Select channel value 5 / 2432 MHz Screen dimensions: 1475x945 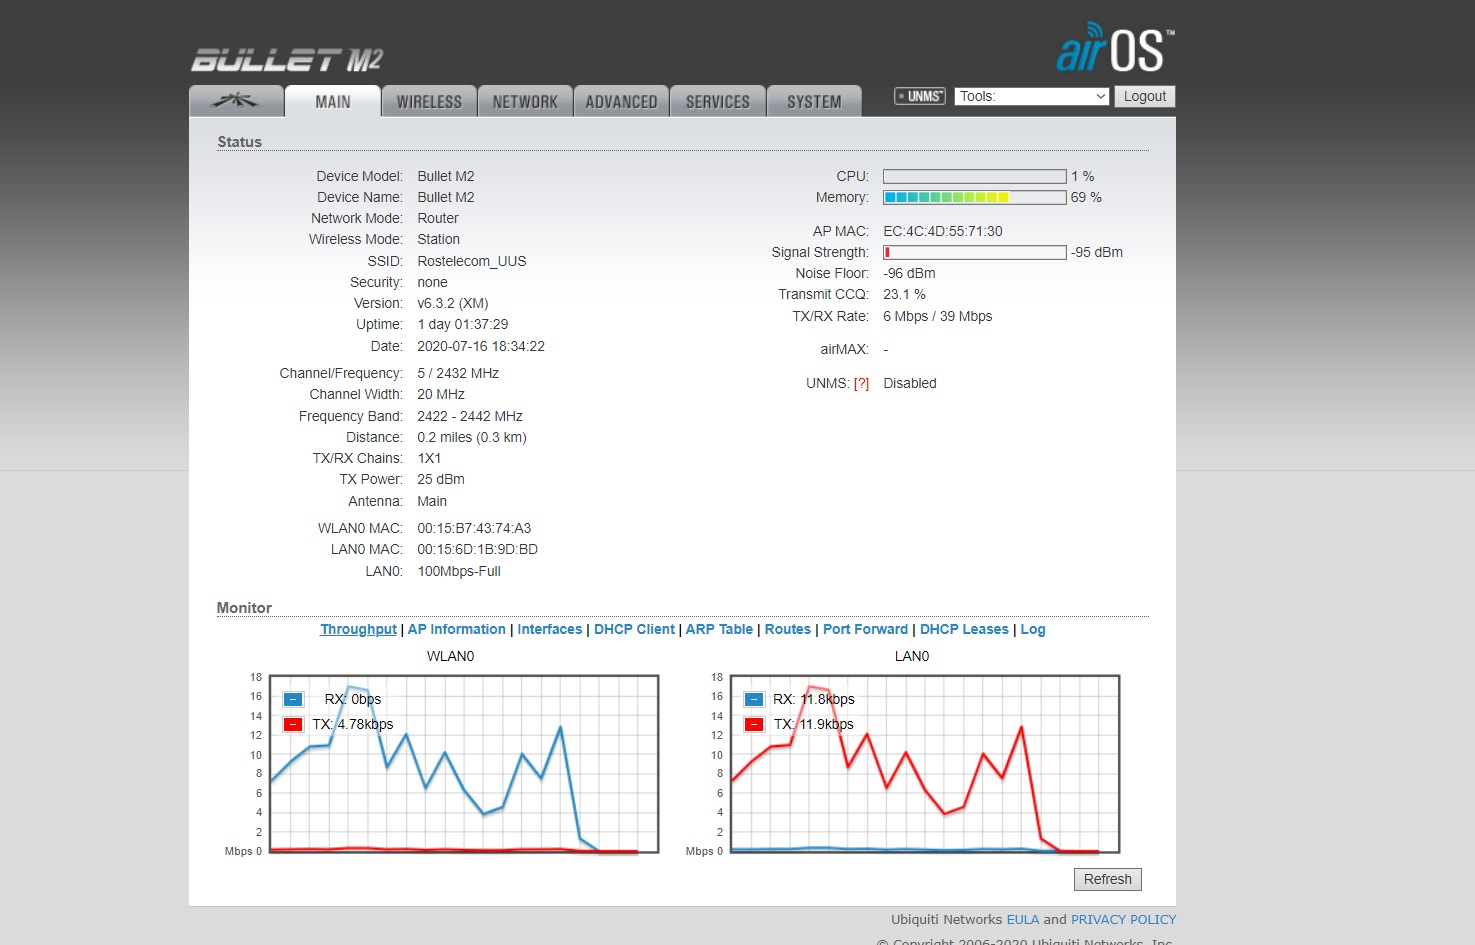pos(458,373)
